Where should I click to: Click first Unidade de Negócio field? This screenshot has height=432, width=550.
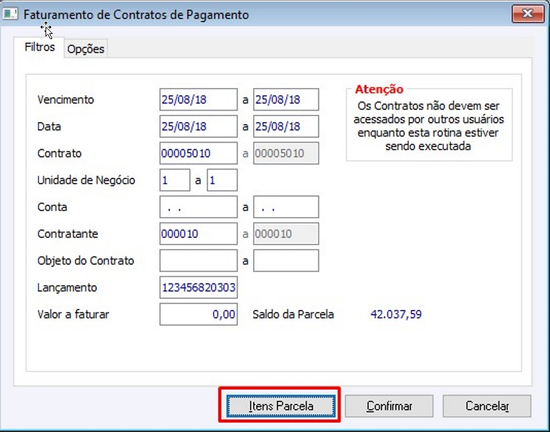click(x=175, y=180)
